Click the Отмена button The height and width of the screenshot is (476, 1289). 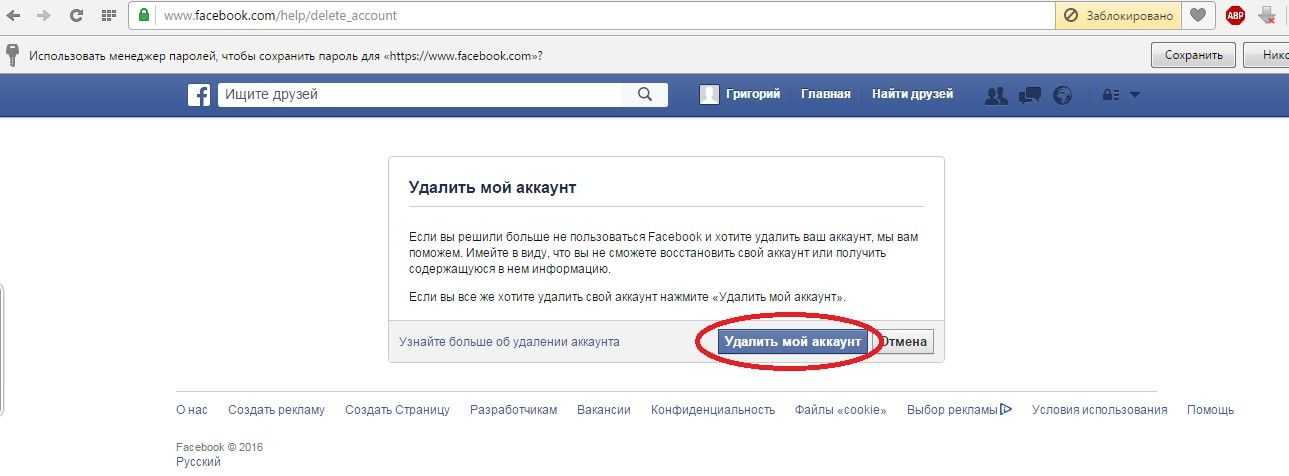[905, 341]
